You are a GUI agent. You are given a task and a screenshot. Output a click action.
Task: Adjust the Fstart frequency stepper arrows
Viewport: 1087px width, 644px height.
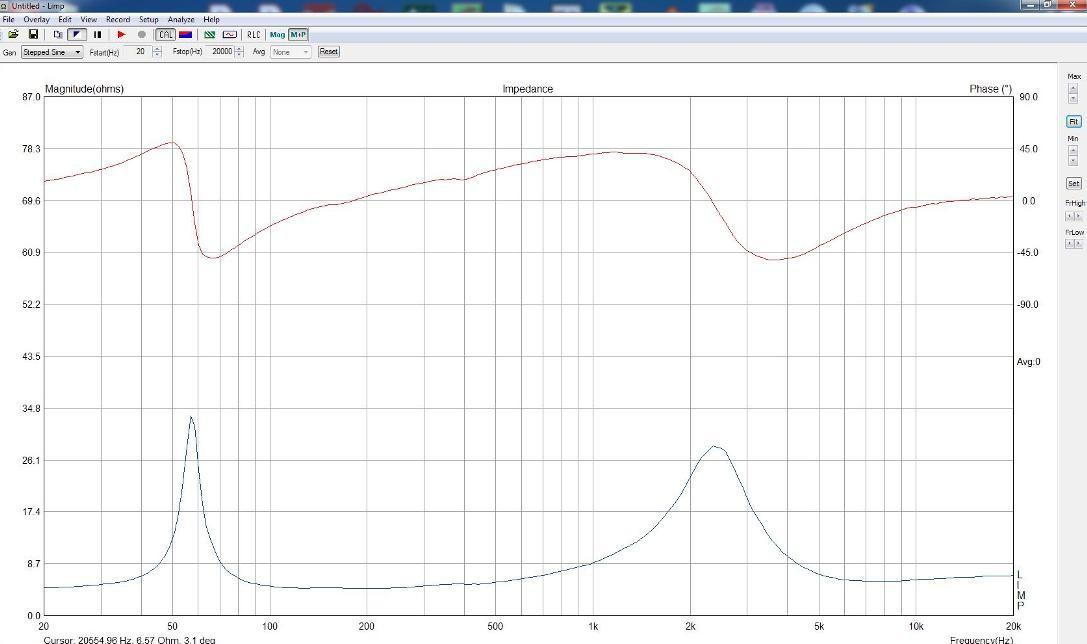(x=157, y=52)
